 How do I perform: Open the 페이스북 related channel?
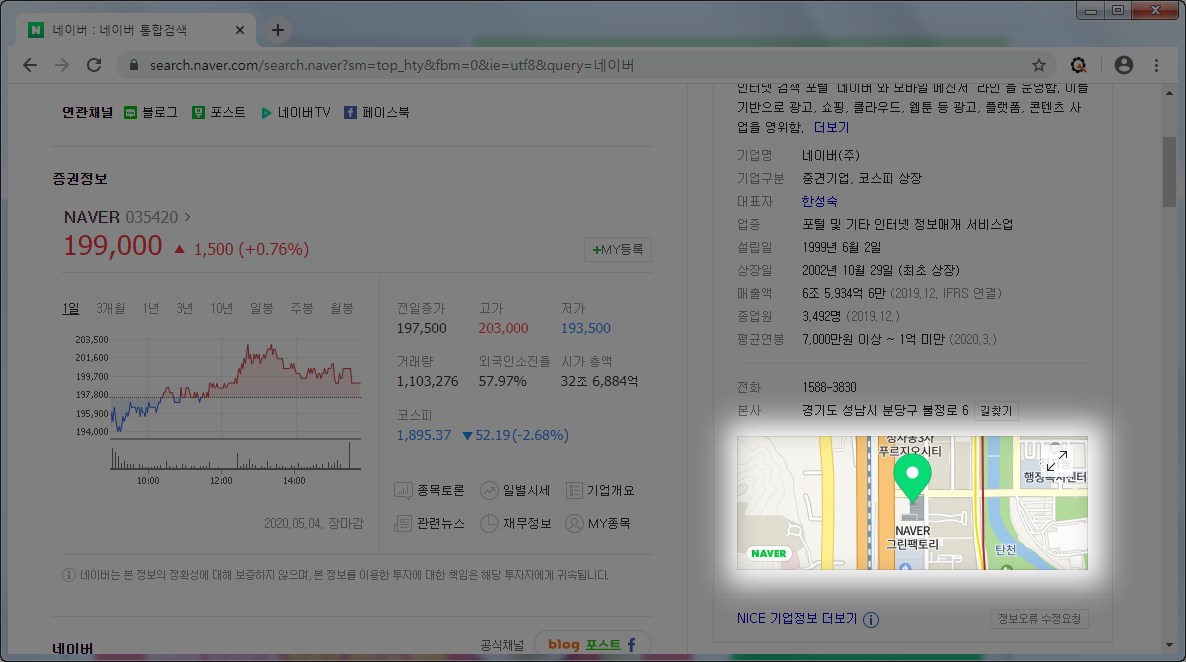pyautogui.click(x=377, y=112)
